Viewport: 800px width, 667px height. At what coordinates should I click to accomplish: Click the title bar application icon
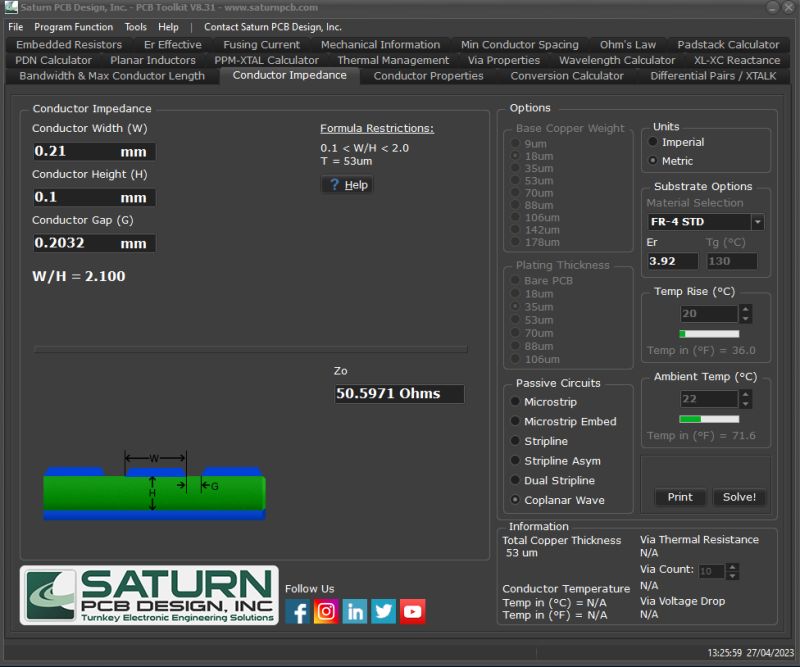9,8
